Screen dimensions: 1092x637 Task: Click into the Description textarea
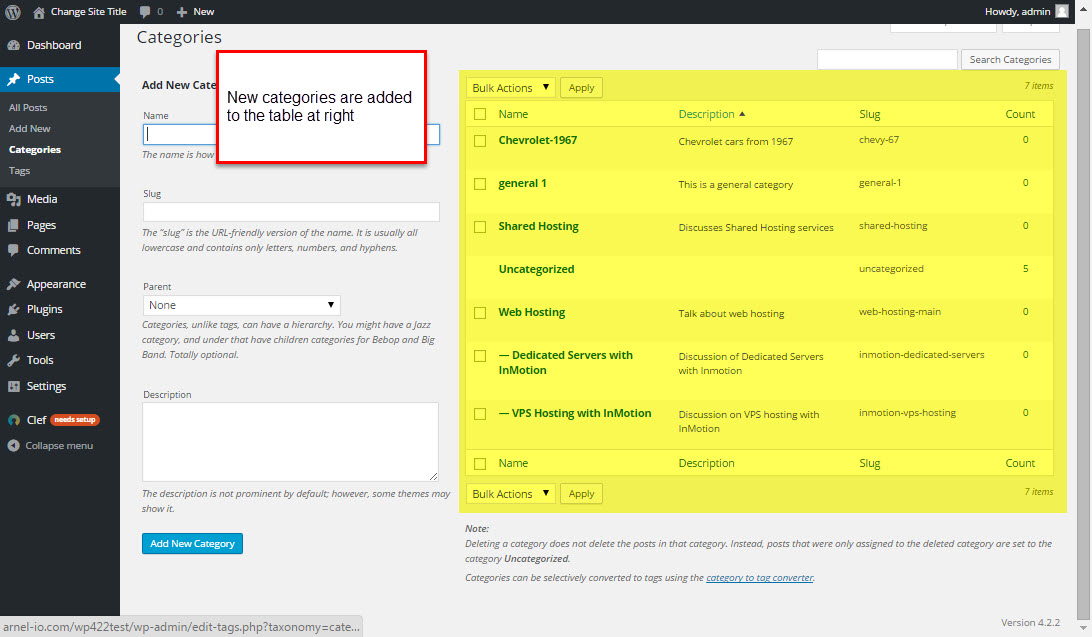(290, 442)
